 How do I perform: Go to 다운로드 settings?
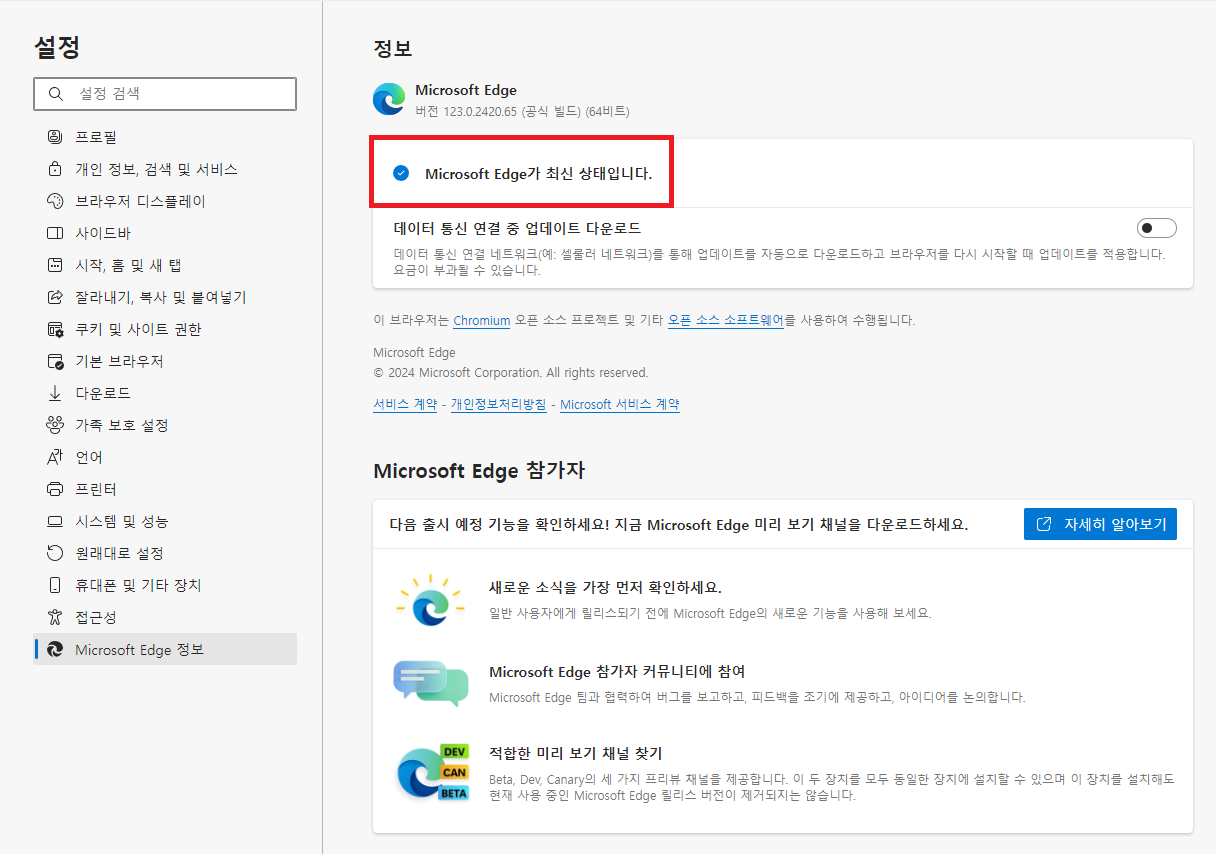pos(165,393)
